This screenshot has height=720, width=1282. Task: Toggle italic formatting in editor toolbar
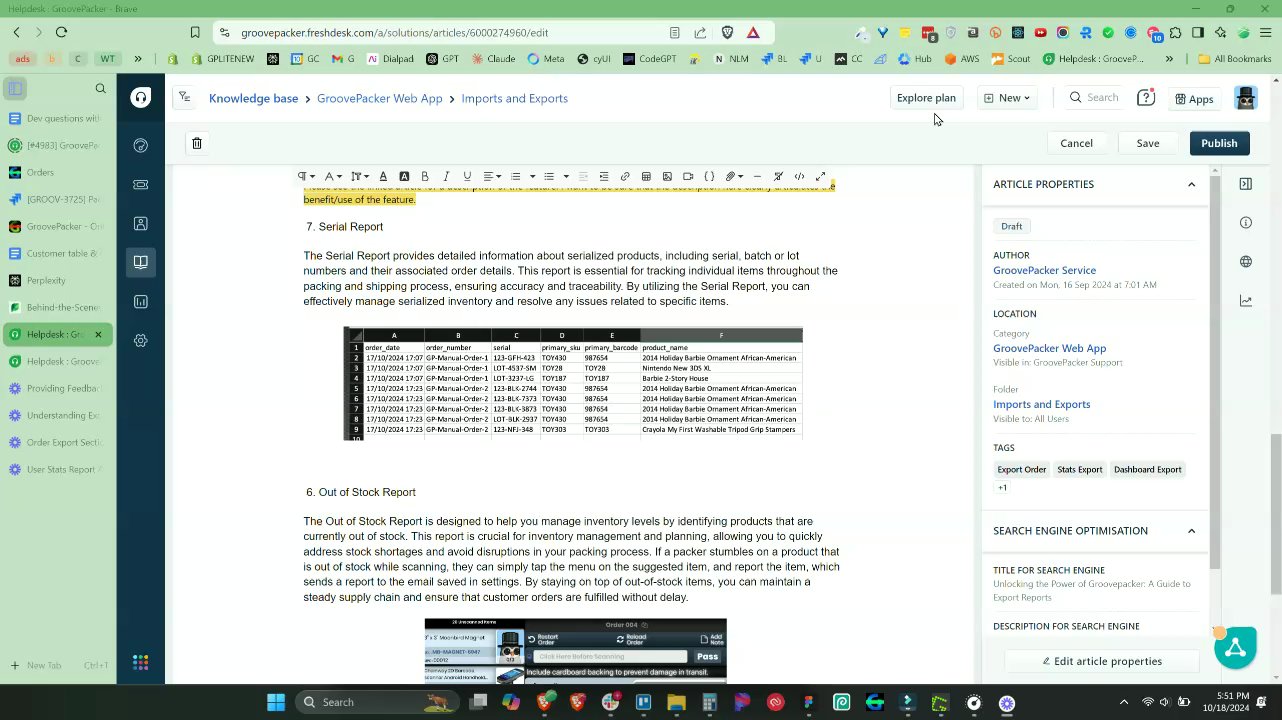446,176
